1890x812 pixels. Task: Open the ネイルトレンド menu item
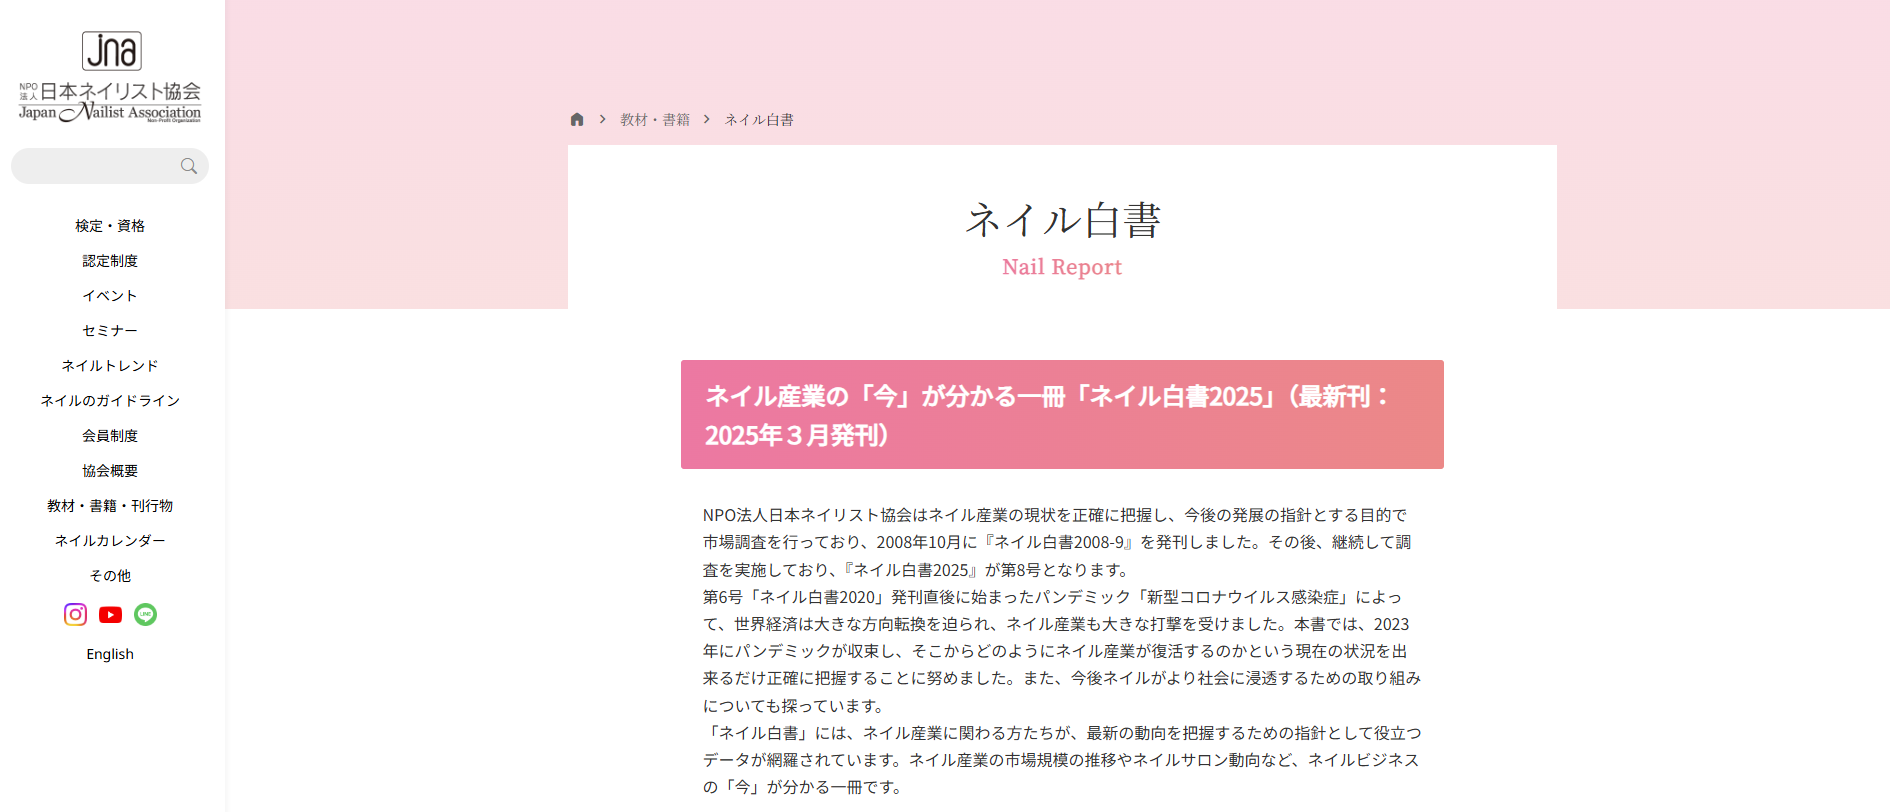110,366
